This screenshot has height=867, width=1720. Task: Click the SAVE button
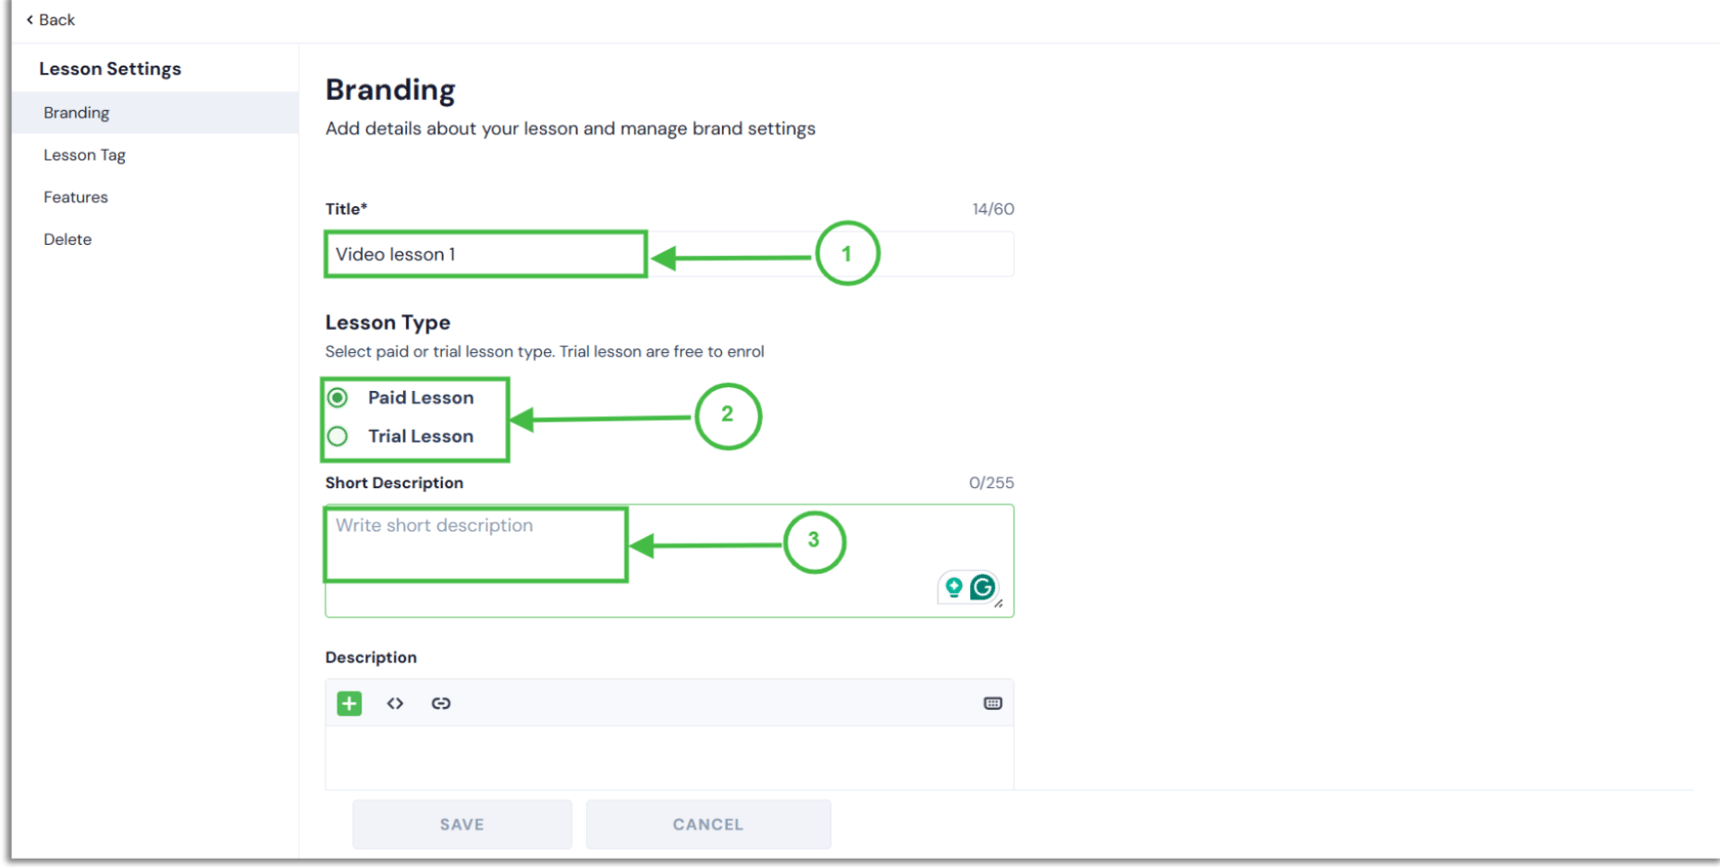(462, 824)
